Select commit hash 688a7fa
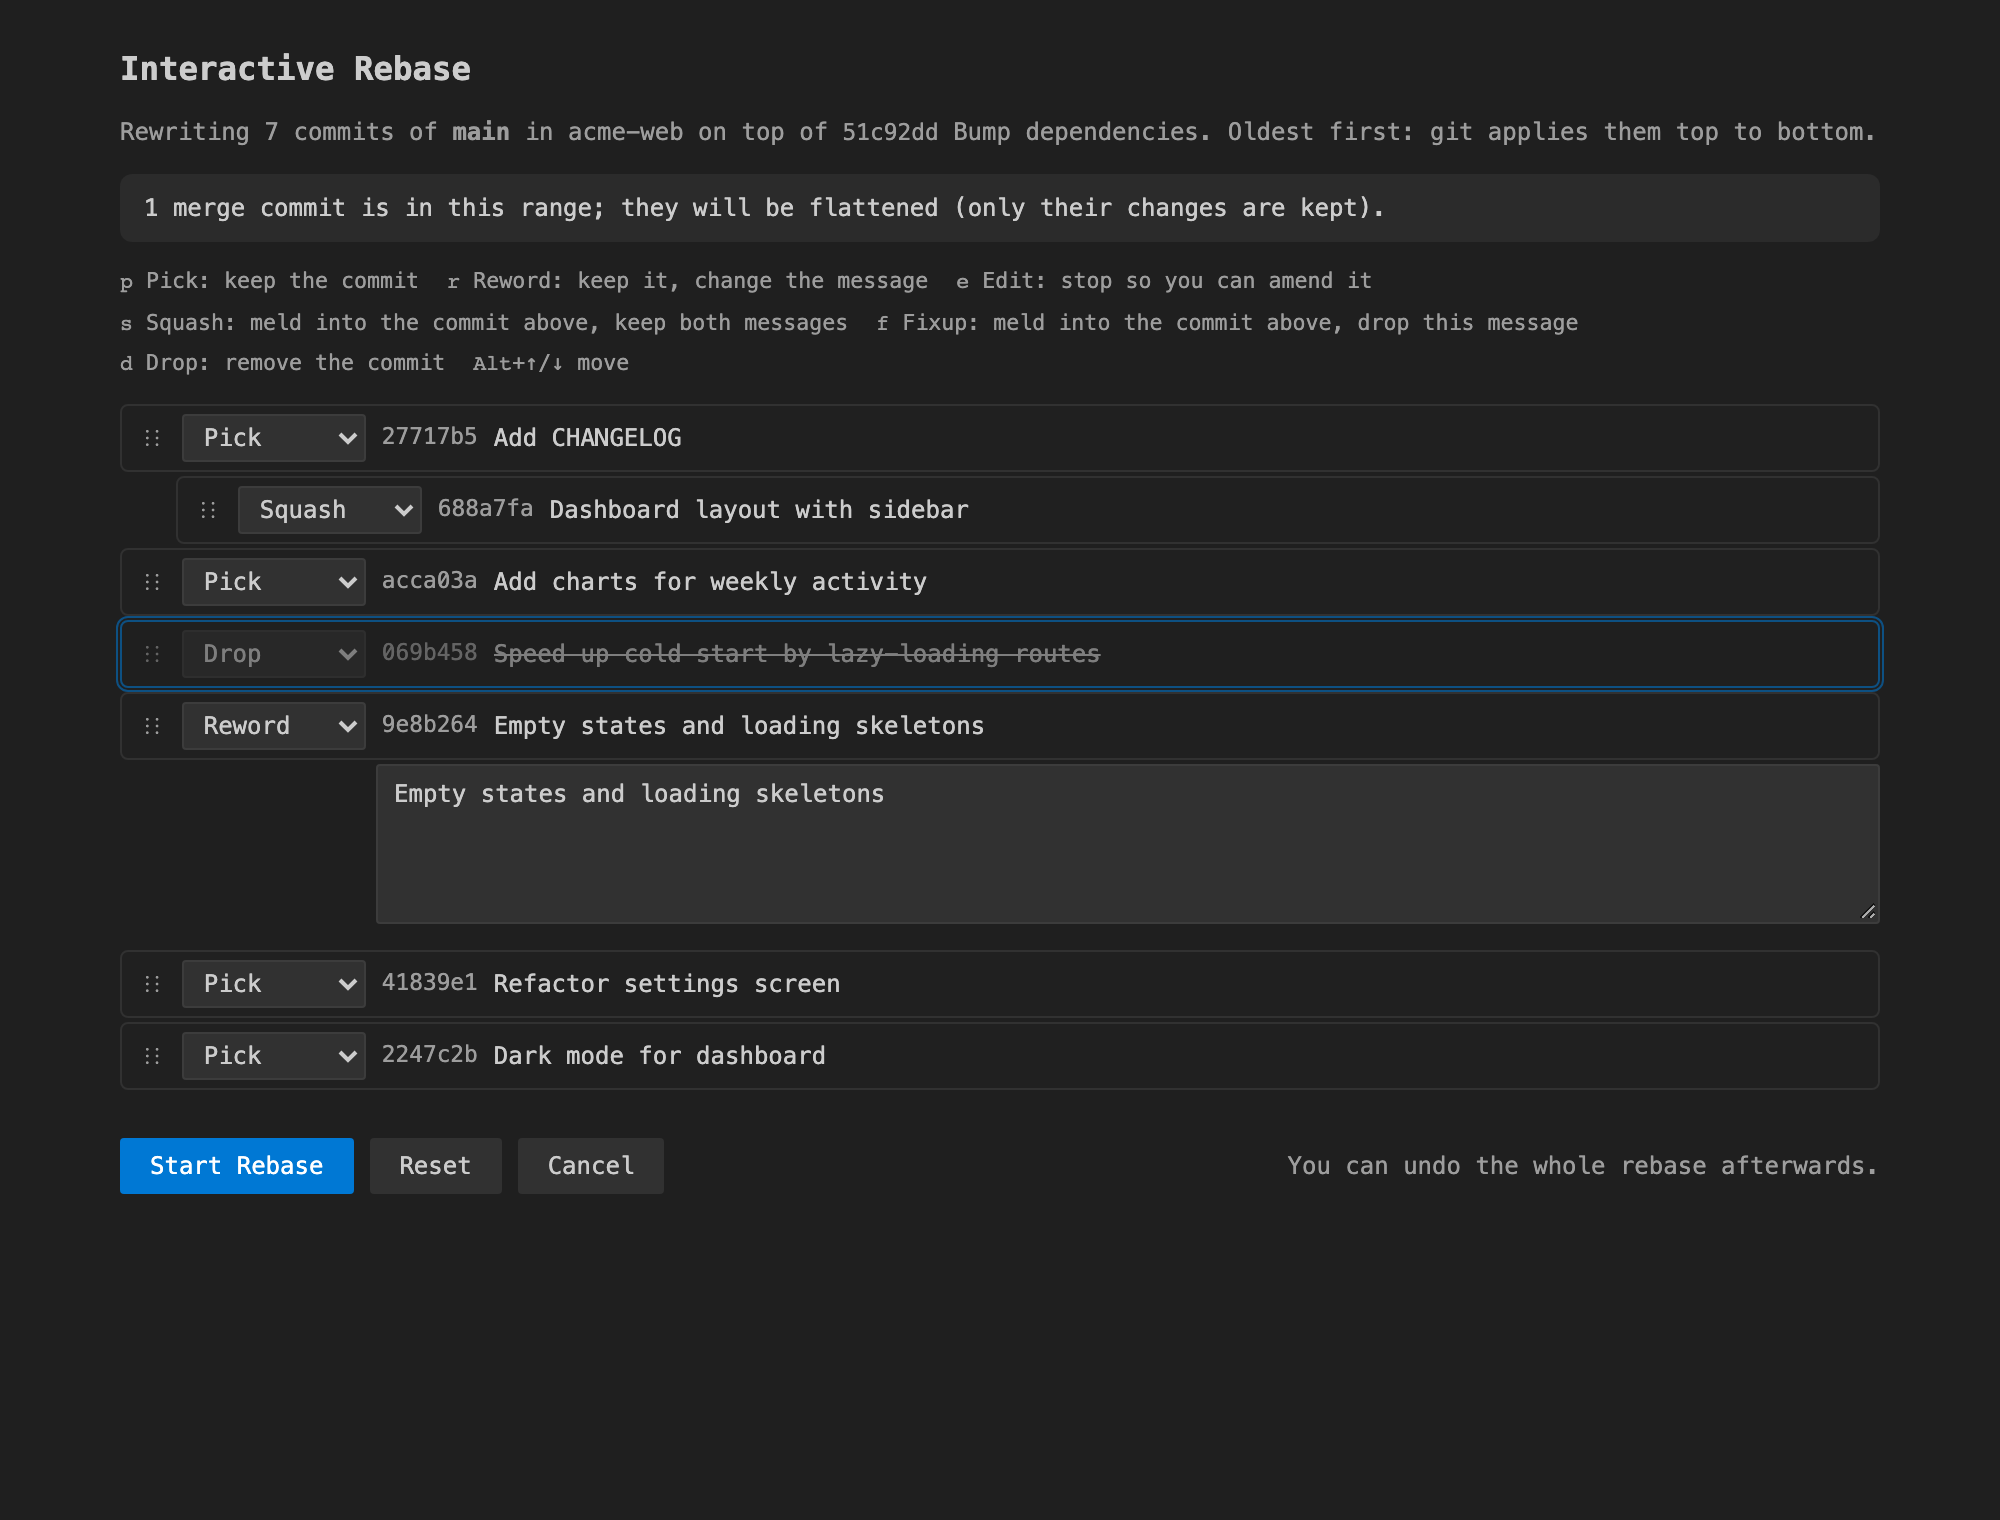Screen dimensions: 2000x1520 click(x=485, y=509)
